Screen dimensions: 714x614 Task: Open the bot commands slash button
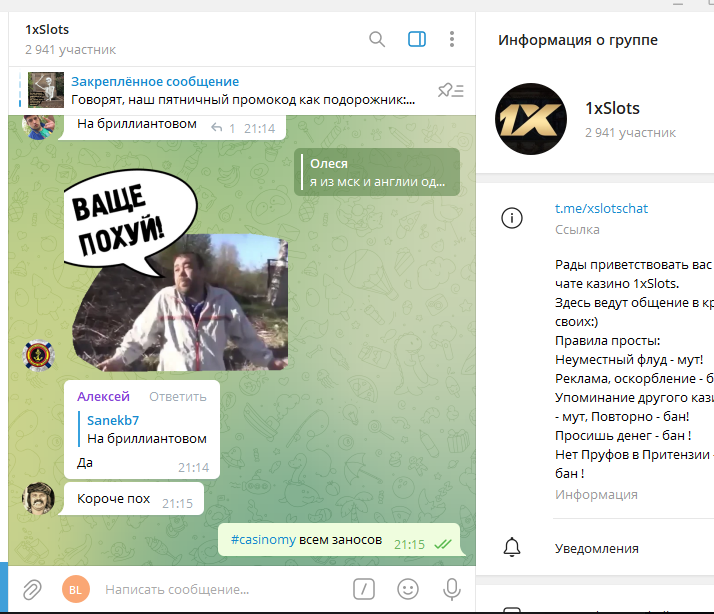364,589
